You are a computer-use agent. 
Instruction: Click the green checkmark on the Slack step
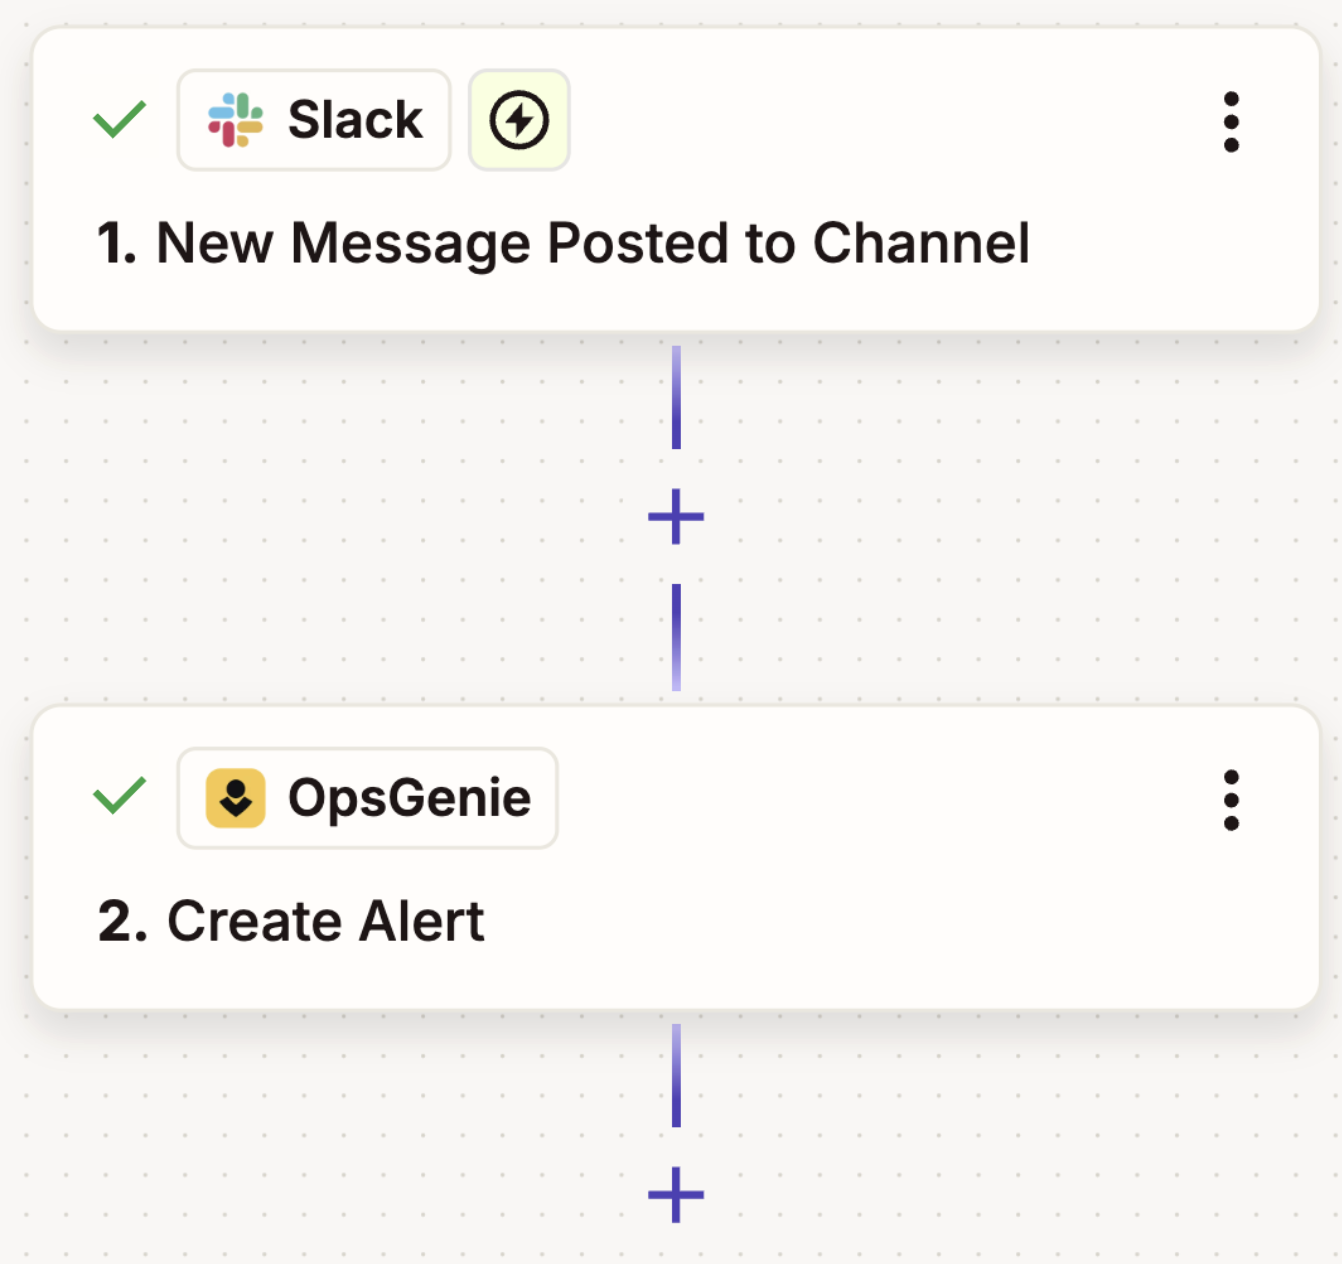pos(117,119)
